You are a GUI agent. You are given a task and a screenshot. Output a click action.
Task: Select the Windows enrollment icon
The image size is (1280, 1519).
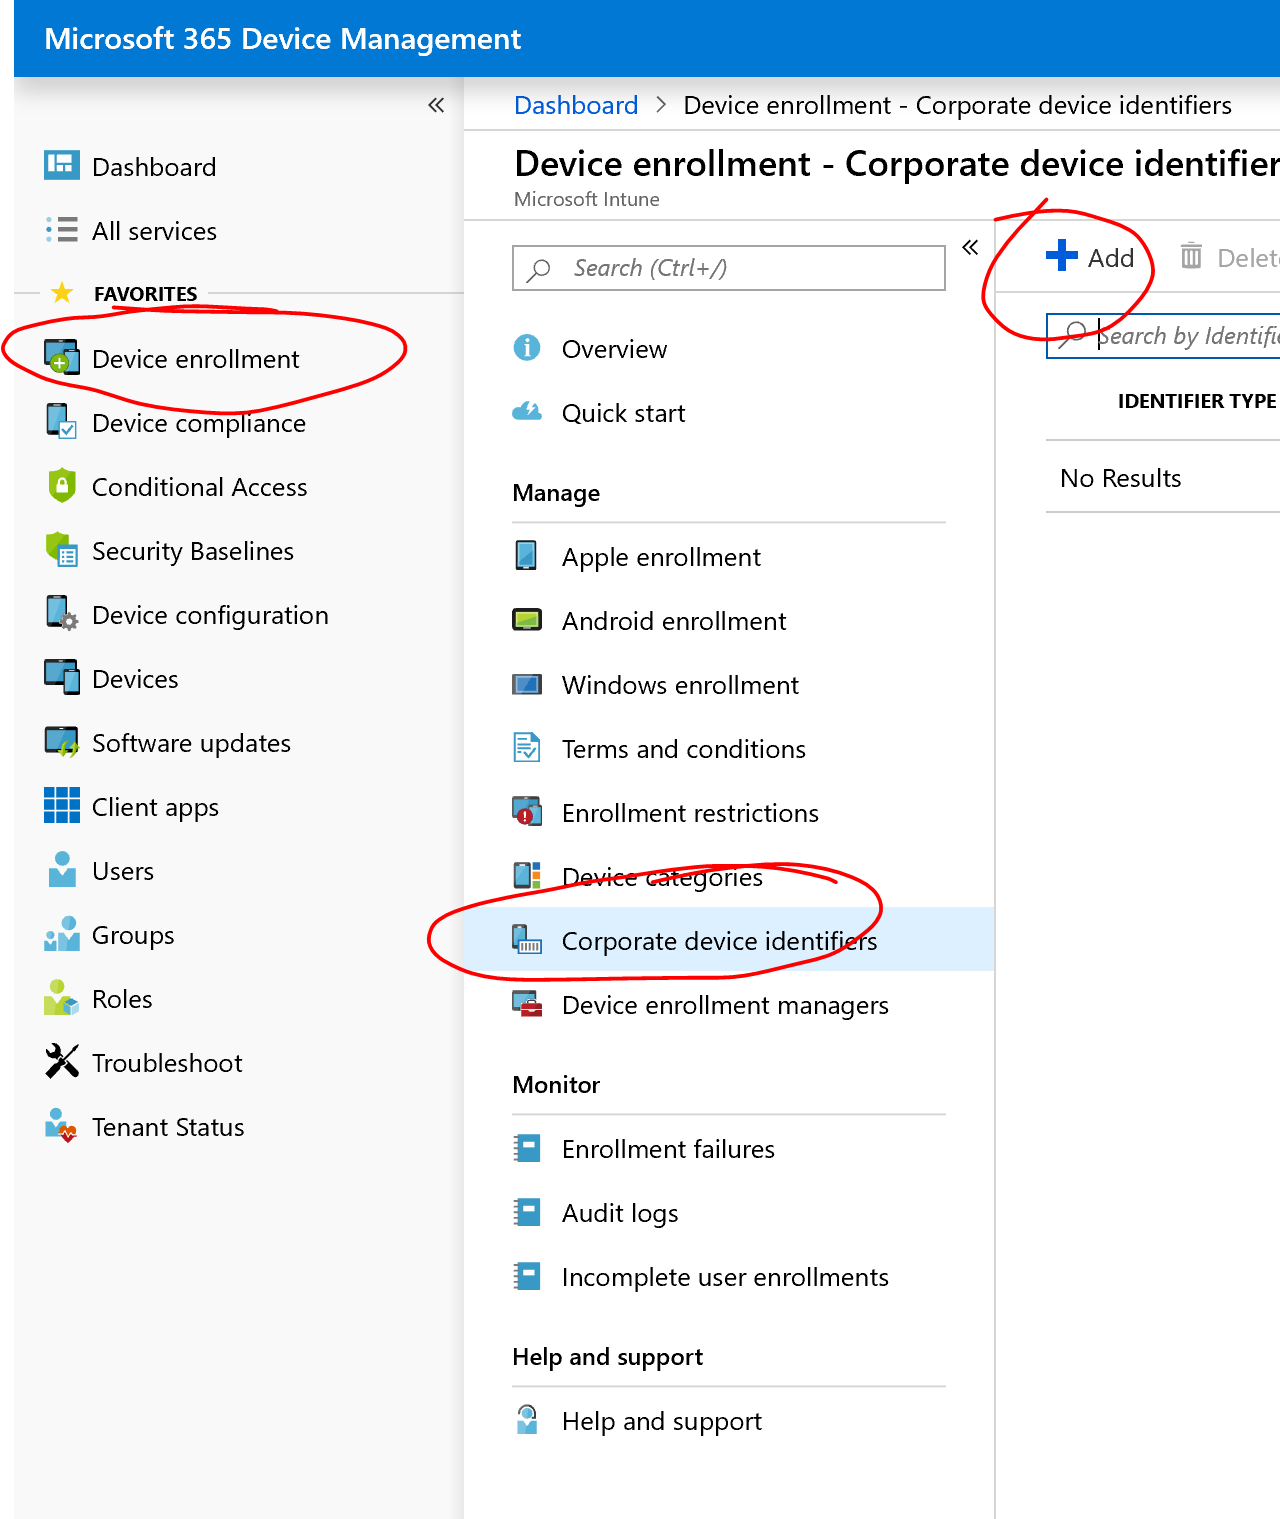point(527,684)
